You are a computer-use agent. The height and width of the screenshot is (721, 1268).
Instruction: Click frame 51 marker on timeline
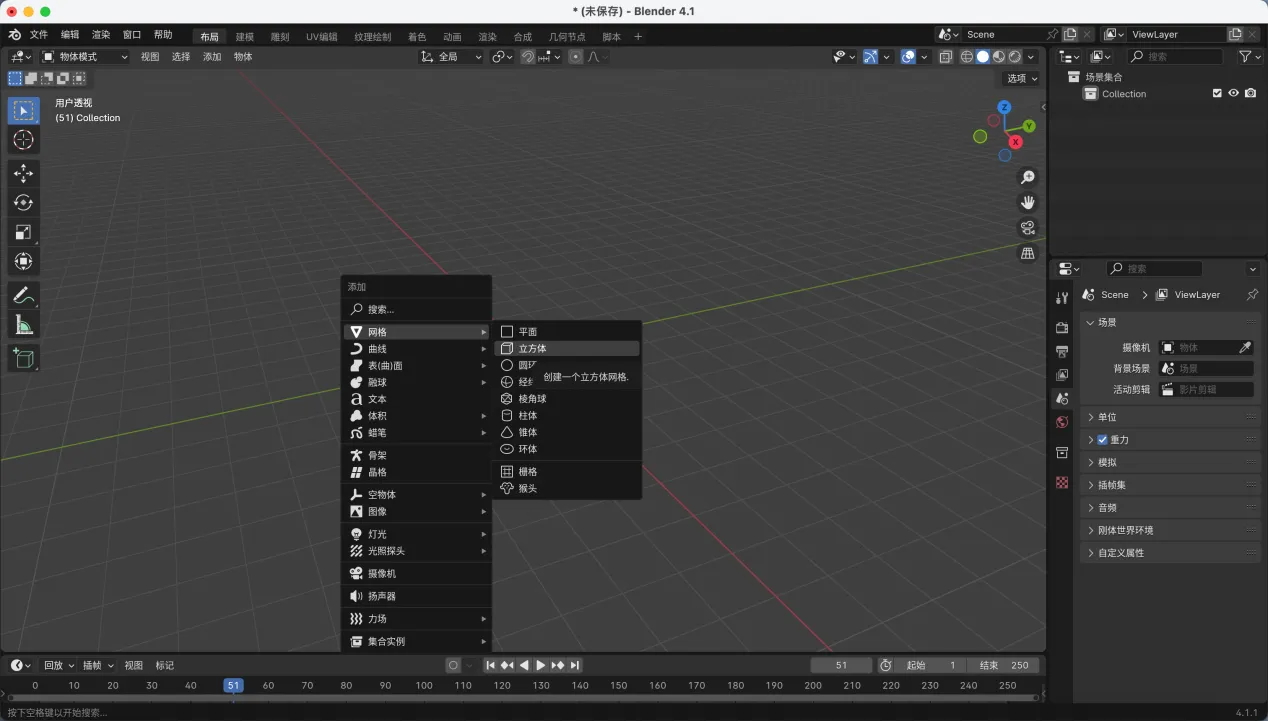(x=233, y=685)
